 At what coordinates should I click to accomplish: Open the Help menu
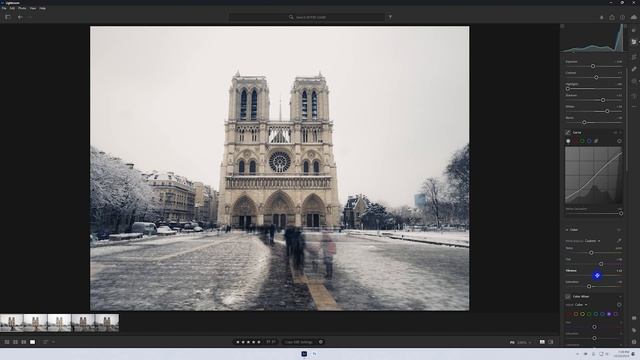42,8
